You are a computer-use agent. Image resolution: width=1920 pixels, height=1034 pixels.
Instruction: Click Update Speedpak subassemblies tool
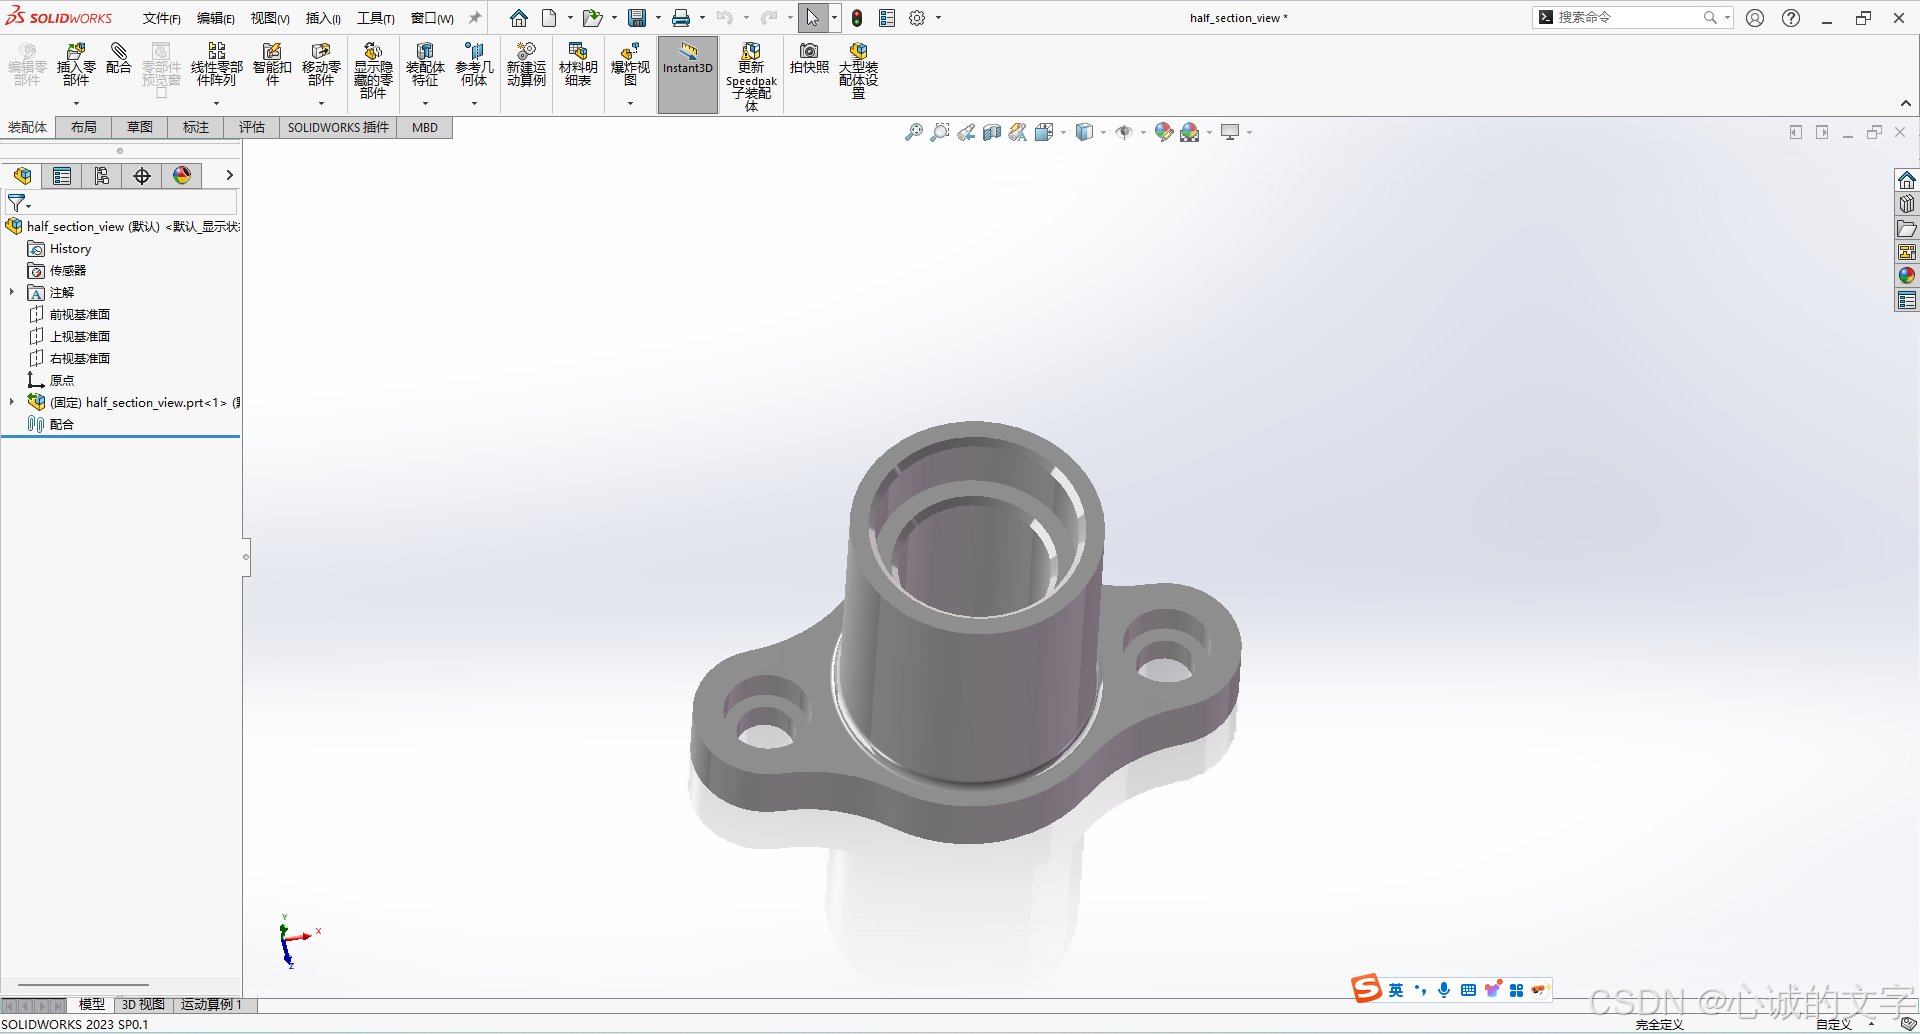[751, 76]
